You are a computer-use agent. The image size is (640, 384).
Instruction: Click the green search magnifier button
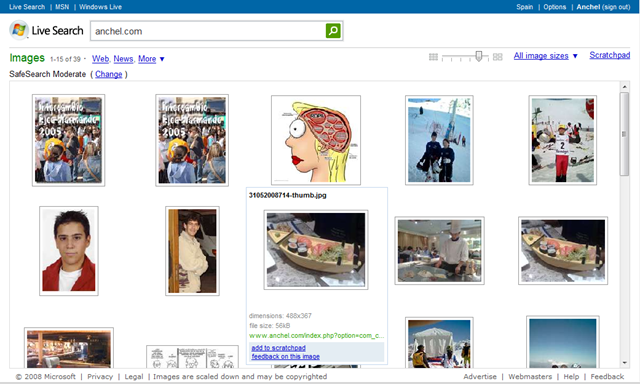(333, 31)
